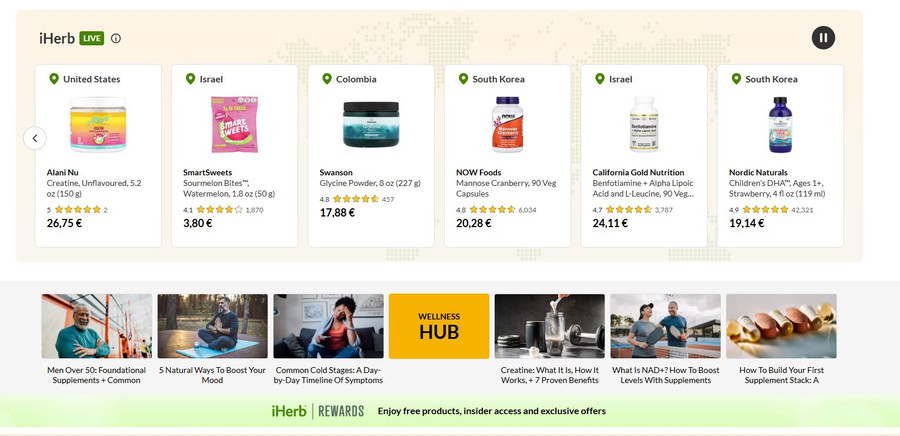Image resolution: width=900 pixels, height=436 pixels.
Task: Click the Colombia location pin icon
Action: tap(327, 79)
